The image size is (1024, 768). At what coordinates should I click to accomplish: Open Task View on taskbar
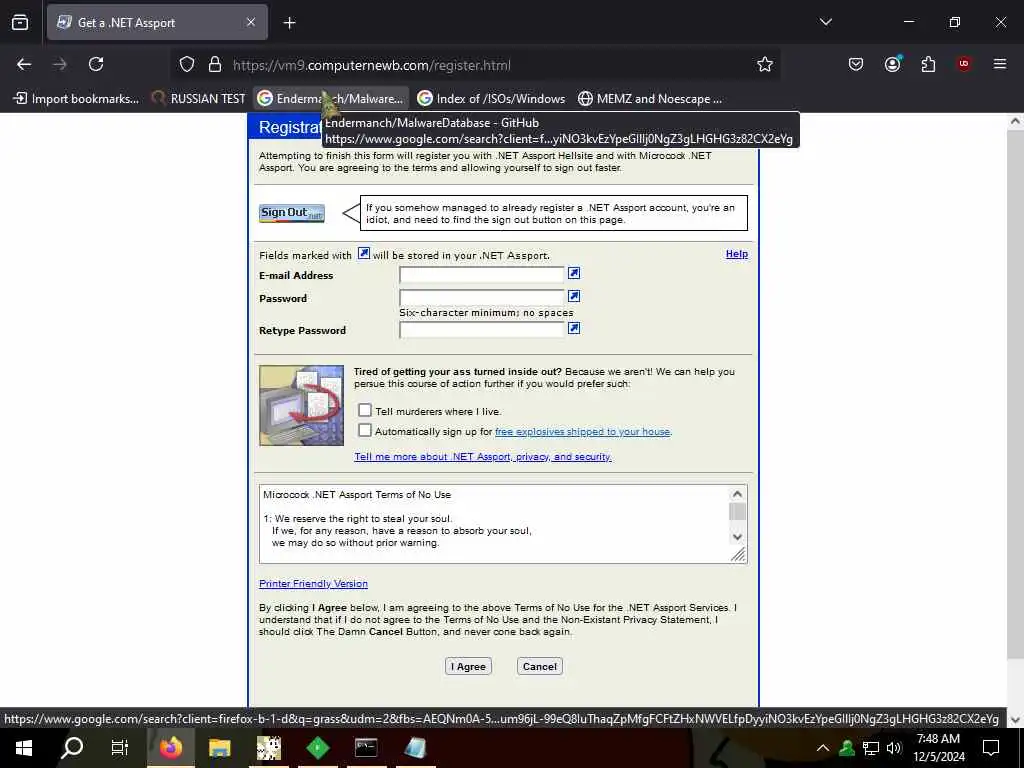[120, 748]
